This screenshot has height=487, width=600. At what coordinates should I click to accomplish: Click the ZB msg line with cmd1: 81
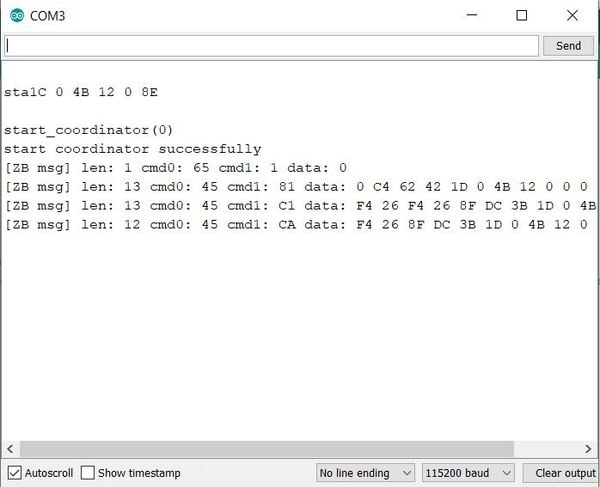click(x=296, y=187)
